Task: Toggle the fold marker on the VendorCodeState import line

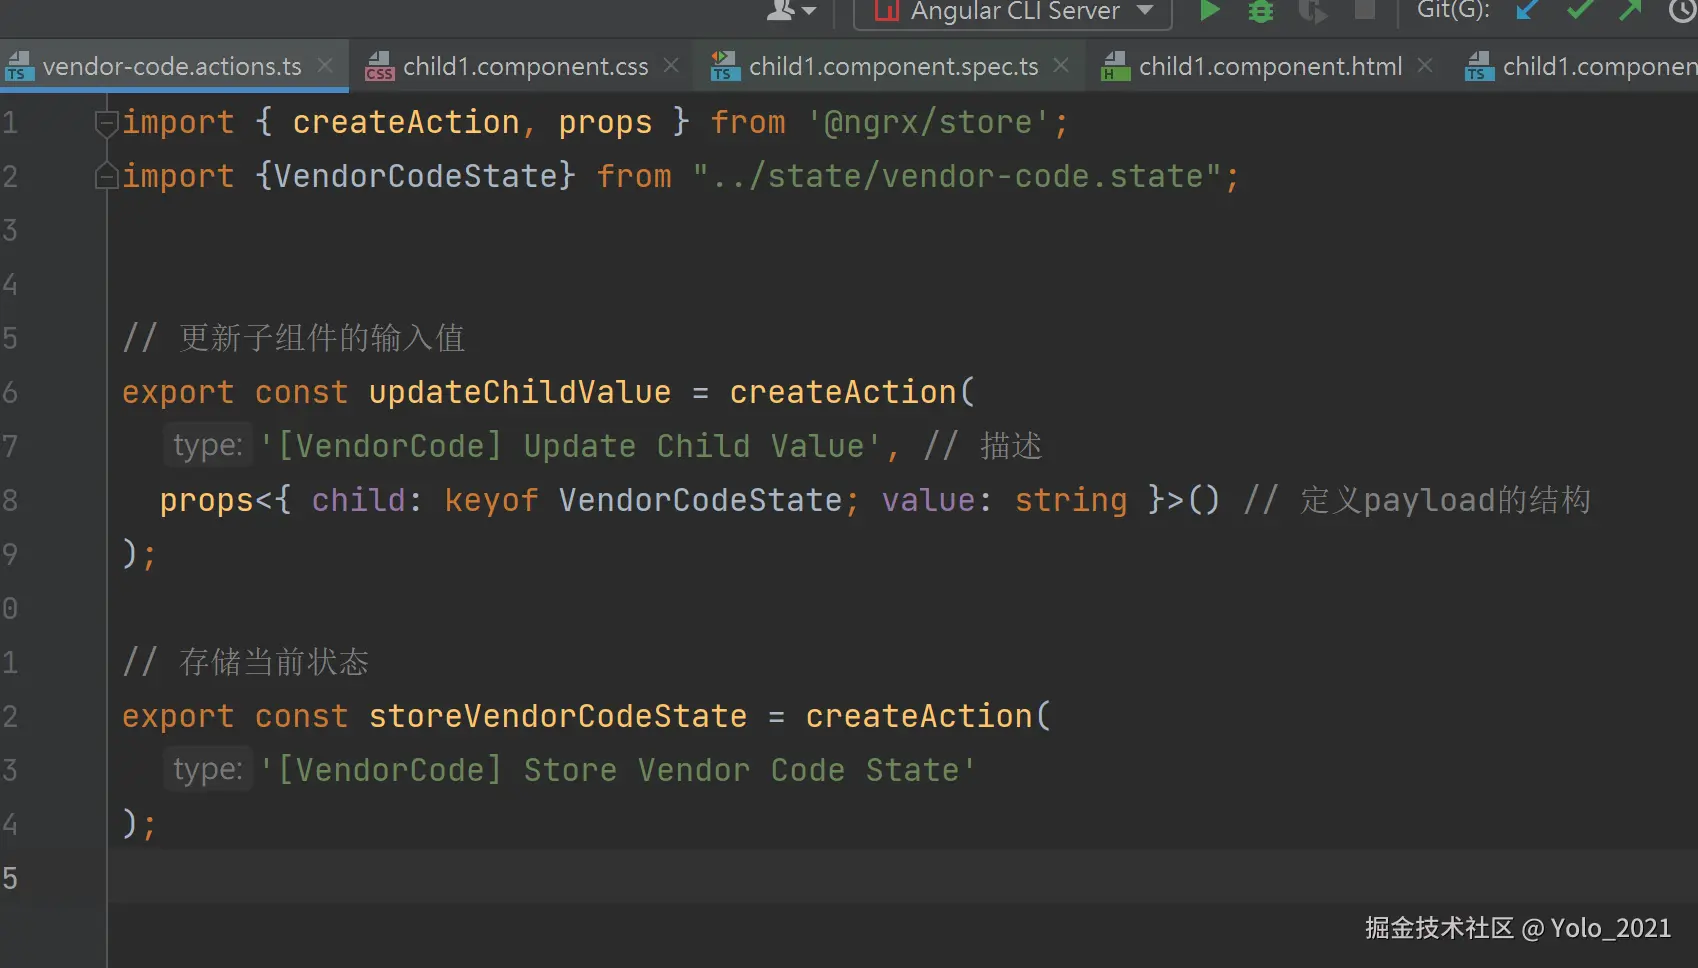Action: point(106,177)
